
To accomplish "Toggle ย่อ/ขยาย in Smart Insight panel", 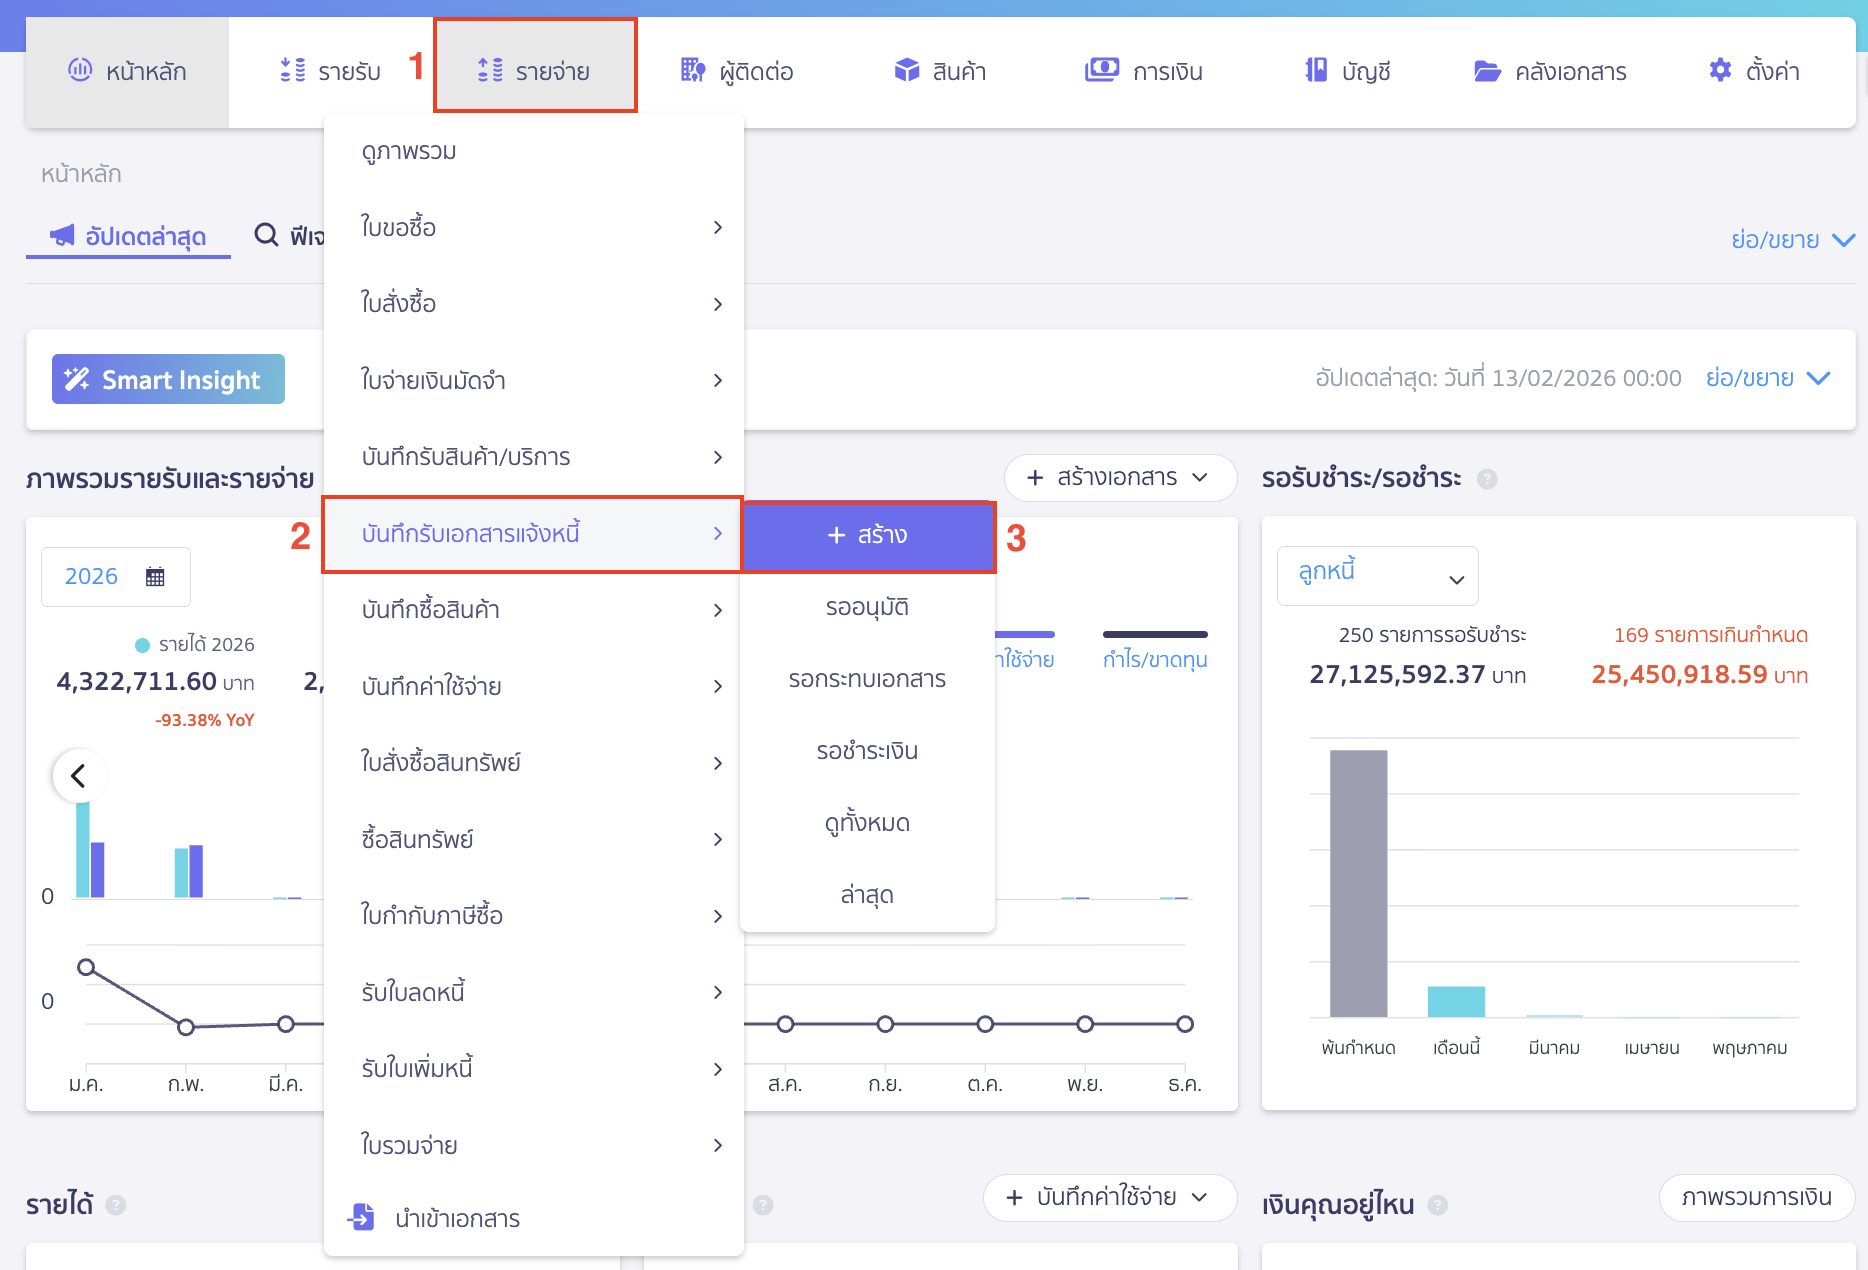I will pyautogui.click(x=1767, y=378).
